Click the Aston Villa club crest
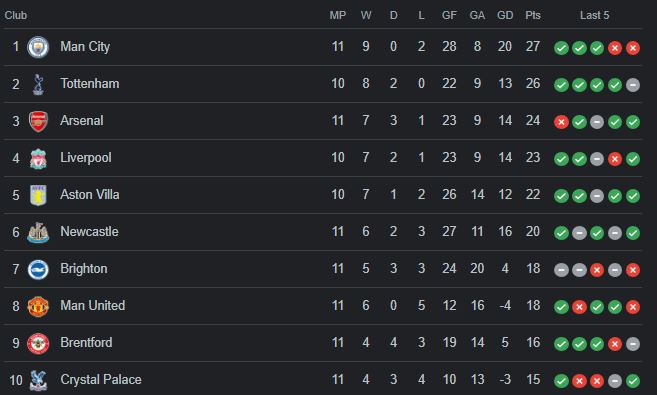657x395 pixels. [38, 195]
